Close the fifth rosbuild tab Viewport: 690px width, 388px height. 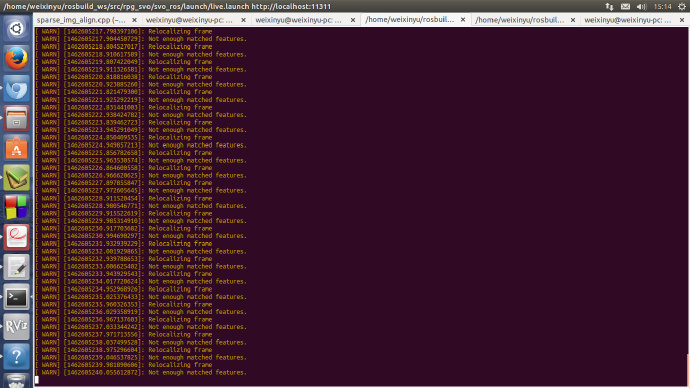pos(573,20)
